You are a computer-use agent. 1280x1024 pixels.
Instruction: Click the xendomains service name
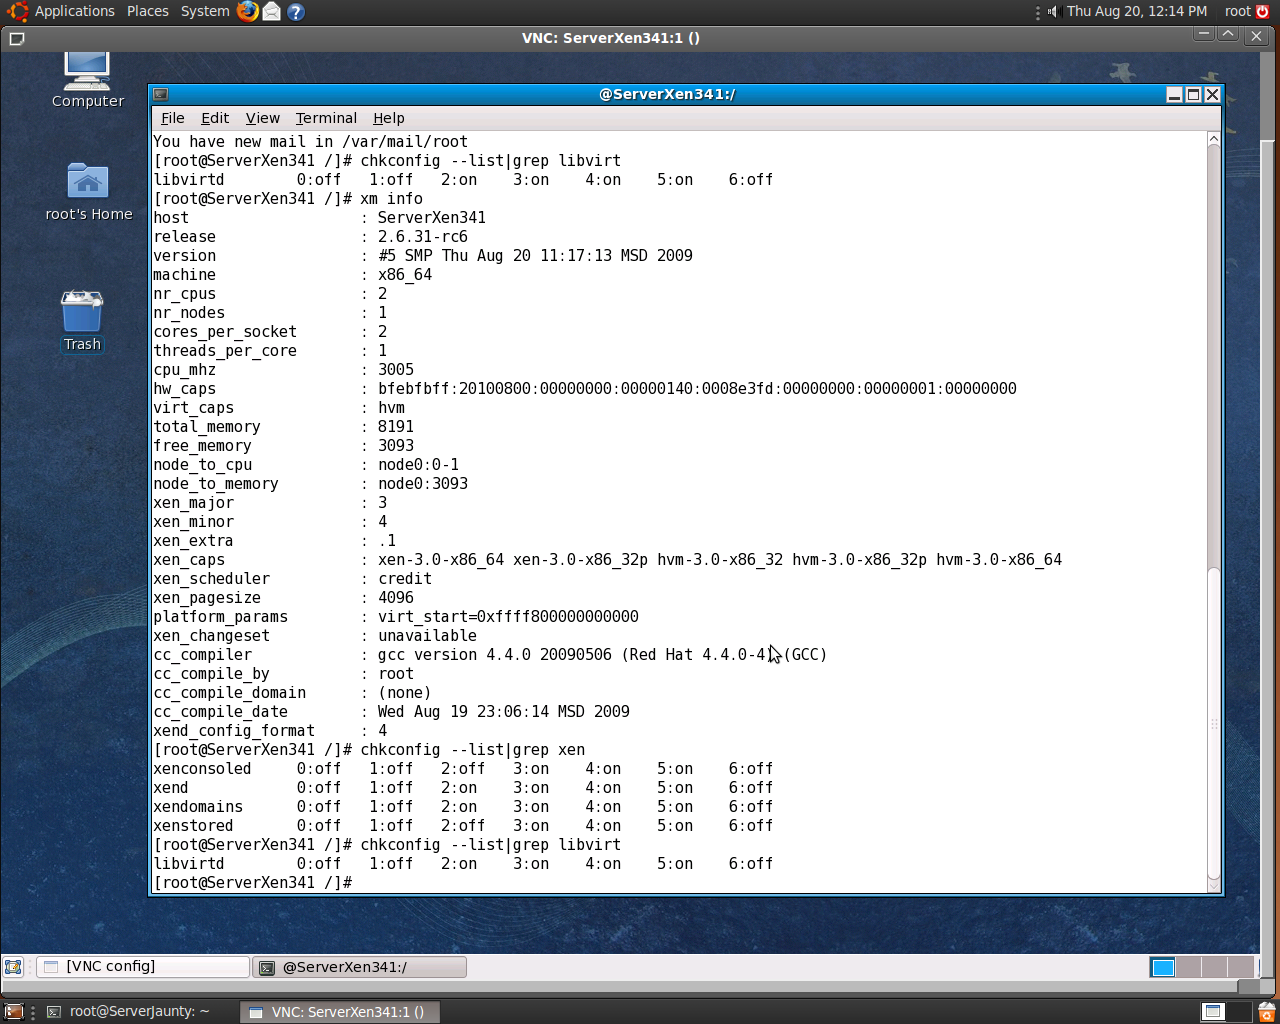198,807
